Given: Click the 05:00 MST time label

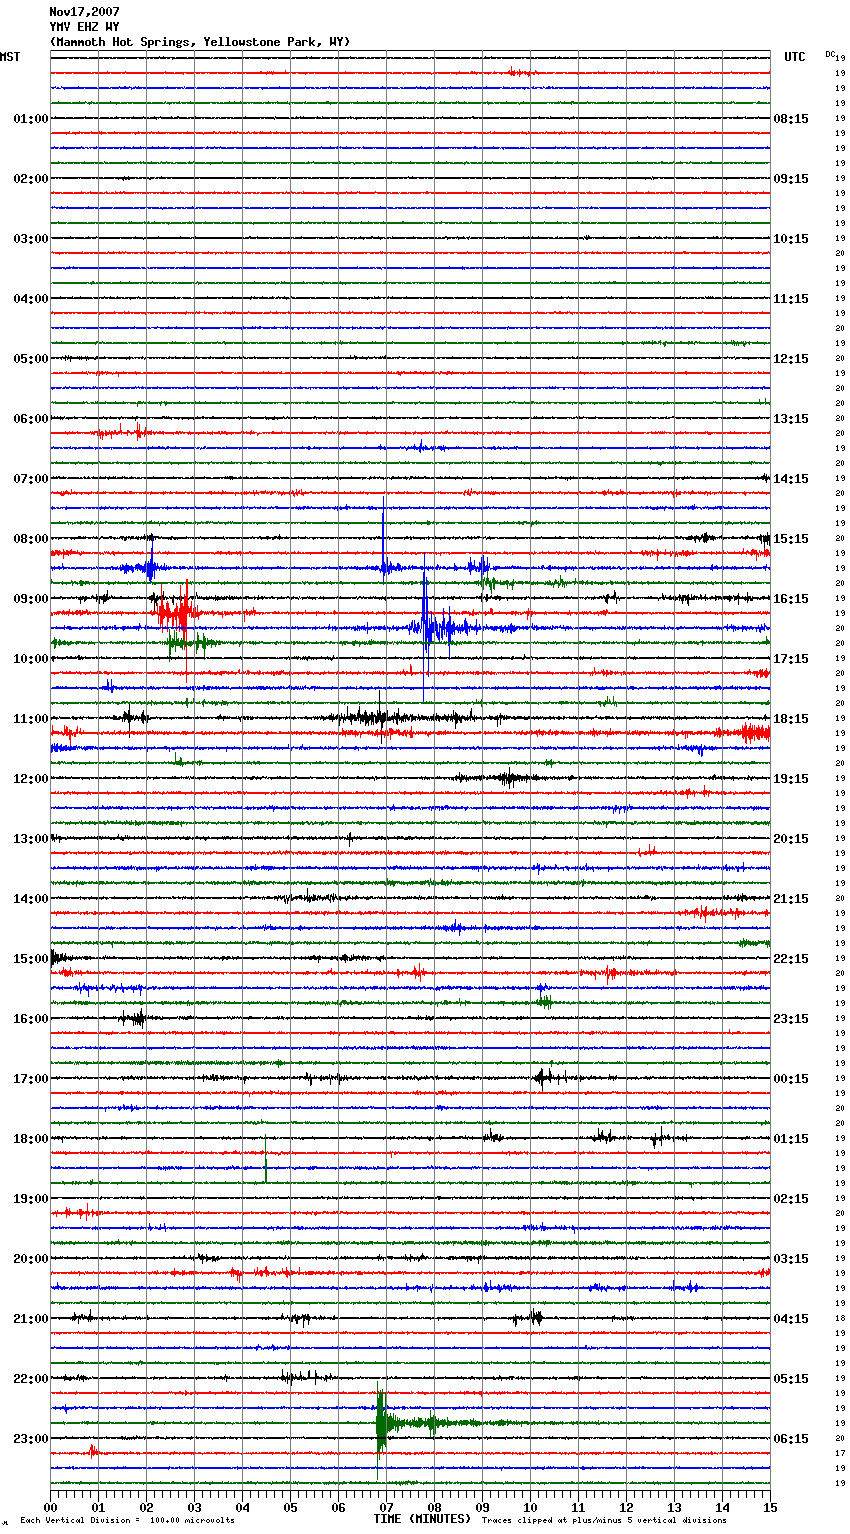Looking at the screenshot, I should [31, 359].
